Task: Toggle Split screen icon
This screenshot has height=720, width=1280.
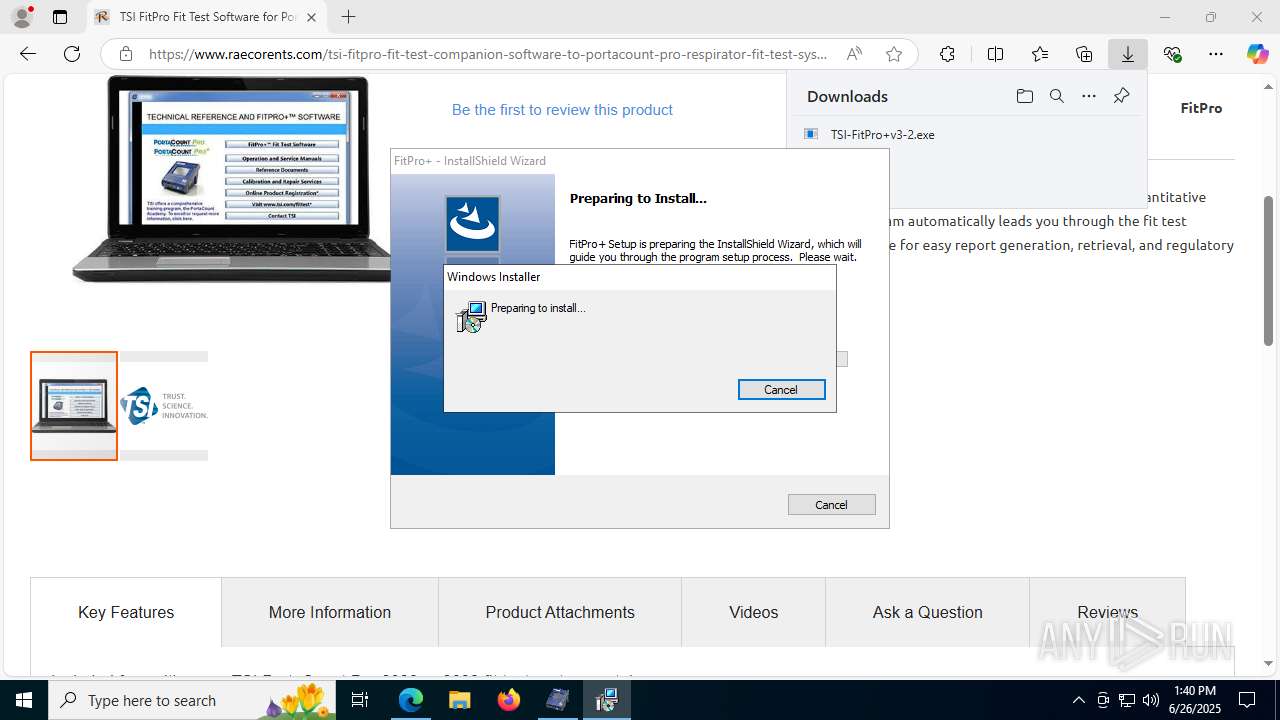Action: (995, 54)
